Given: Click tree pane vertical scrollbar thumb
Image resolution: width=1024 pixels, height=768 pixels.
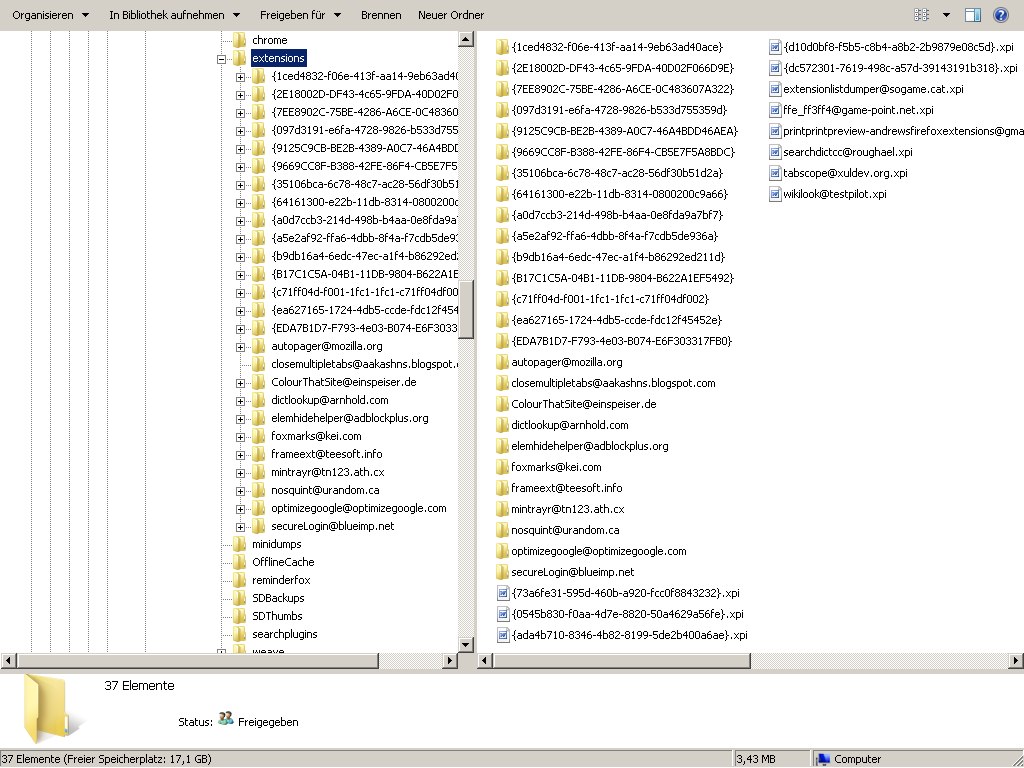Looking at the screenshot, I should [x=466, y=310].
